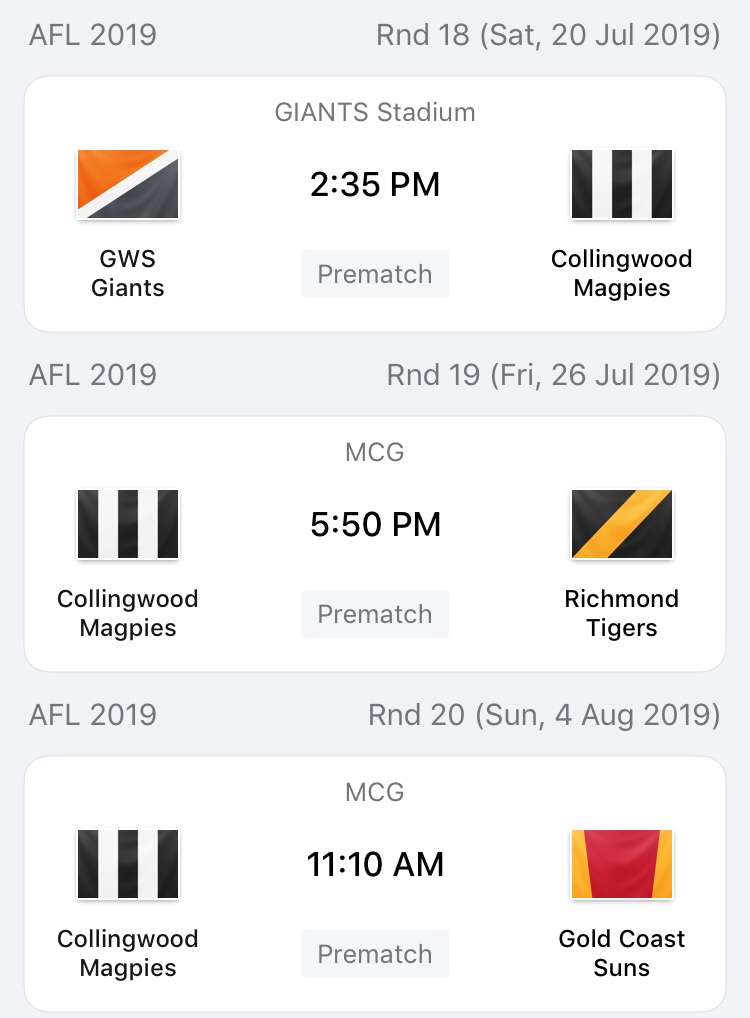Open the Rnd 19 date header
750x1018 pixels.
pos(553,375)
